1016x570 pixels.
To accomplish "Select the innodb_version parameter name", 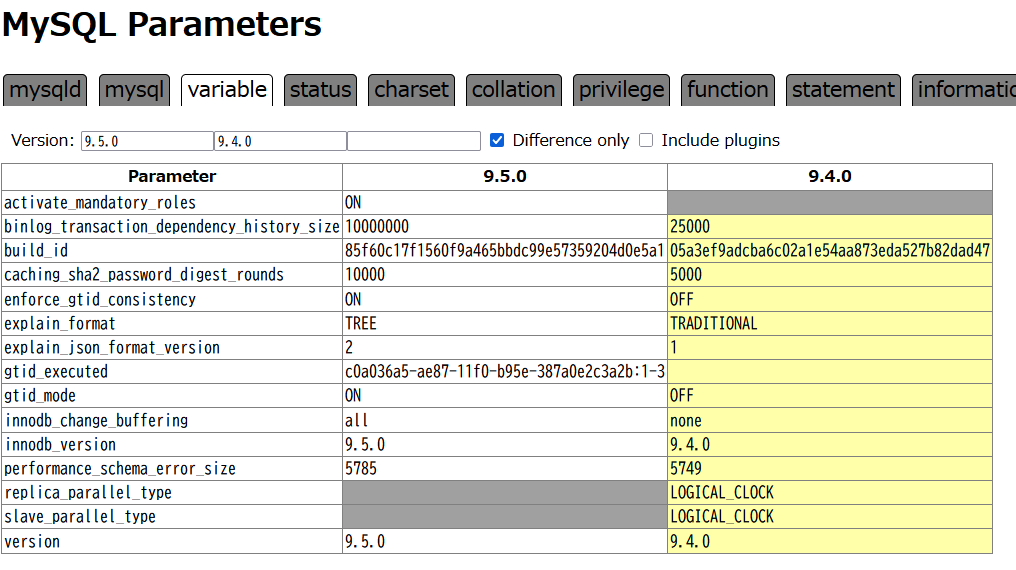I will [x=60, y=444].
